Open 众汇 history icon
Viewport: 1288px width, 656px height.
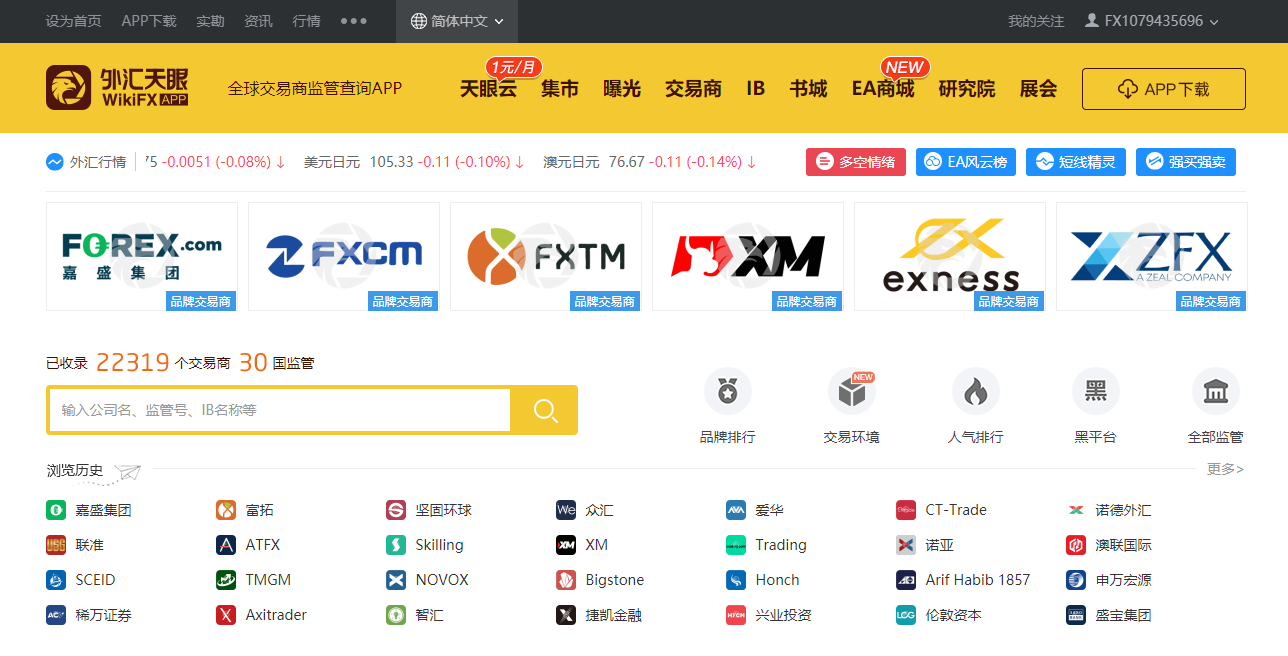click(x=566, y=510)
